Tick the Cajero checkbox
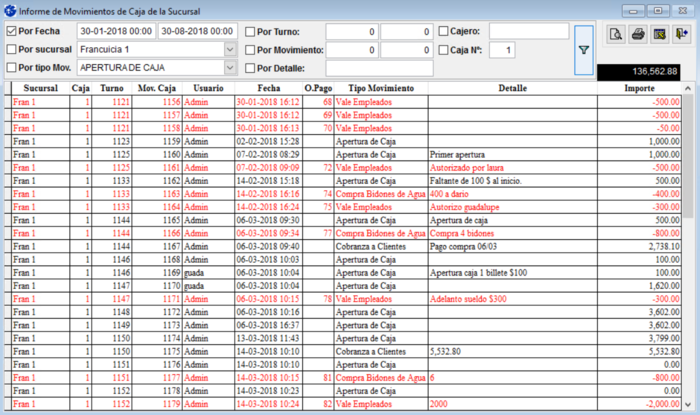The image size is (700, 415). tap(444, 31)
